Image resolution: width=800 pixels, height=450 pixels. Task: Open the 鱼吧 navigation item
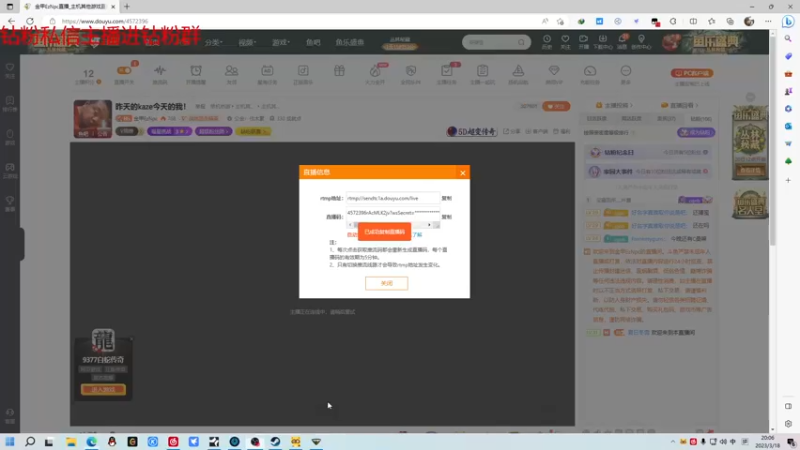click(x=313, y=42)
